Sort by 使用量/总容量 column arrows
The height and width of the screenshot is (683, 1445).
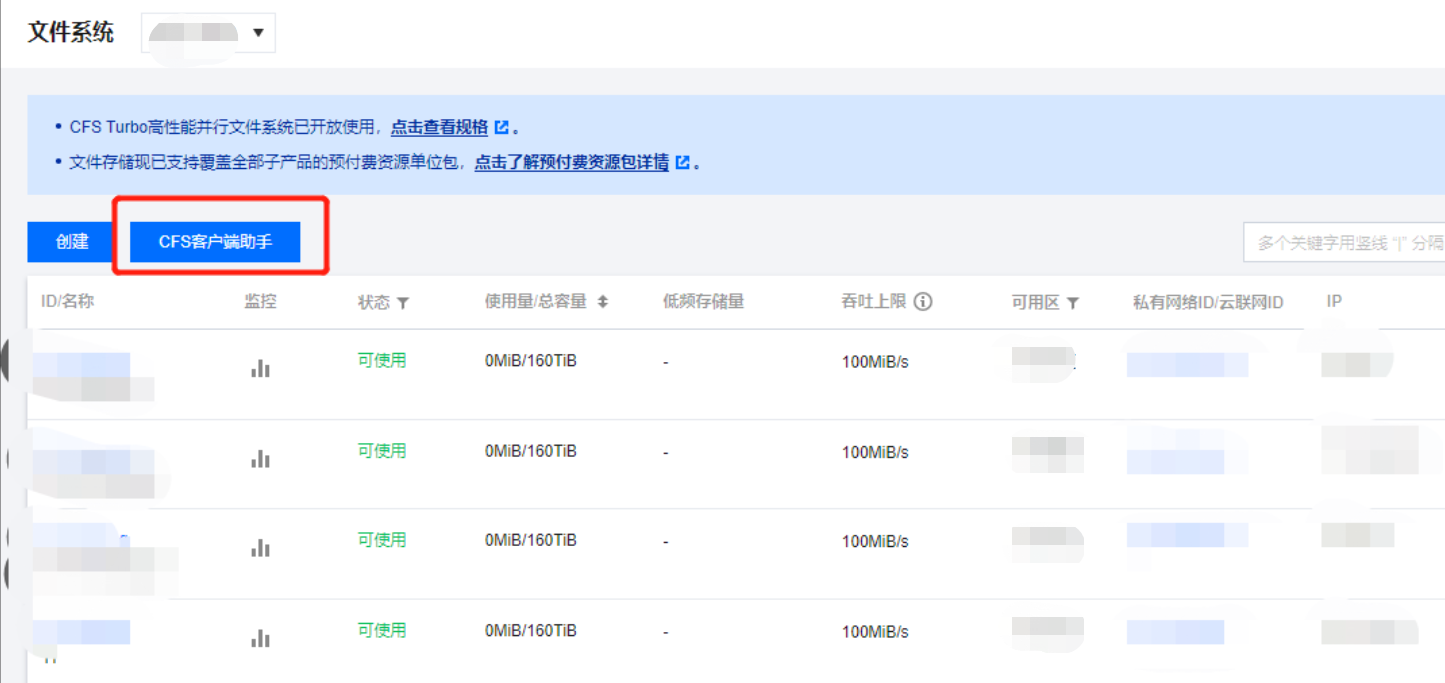pyautogui.click(x=603, y=302)
